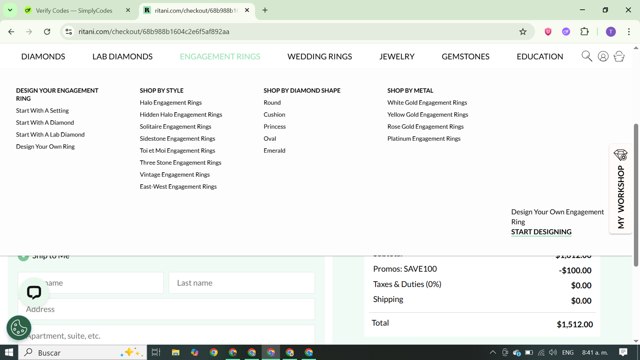Go back to the previous page
640x360 pixels.
(11, 31)
